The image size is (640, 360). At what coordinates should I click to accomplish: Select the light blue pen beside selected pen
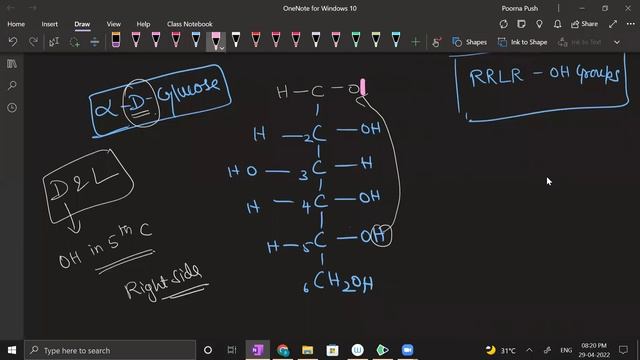(x=196, y=40)
